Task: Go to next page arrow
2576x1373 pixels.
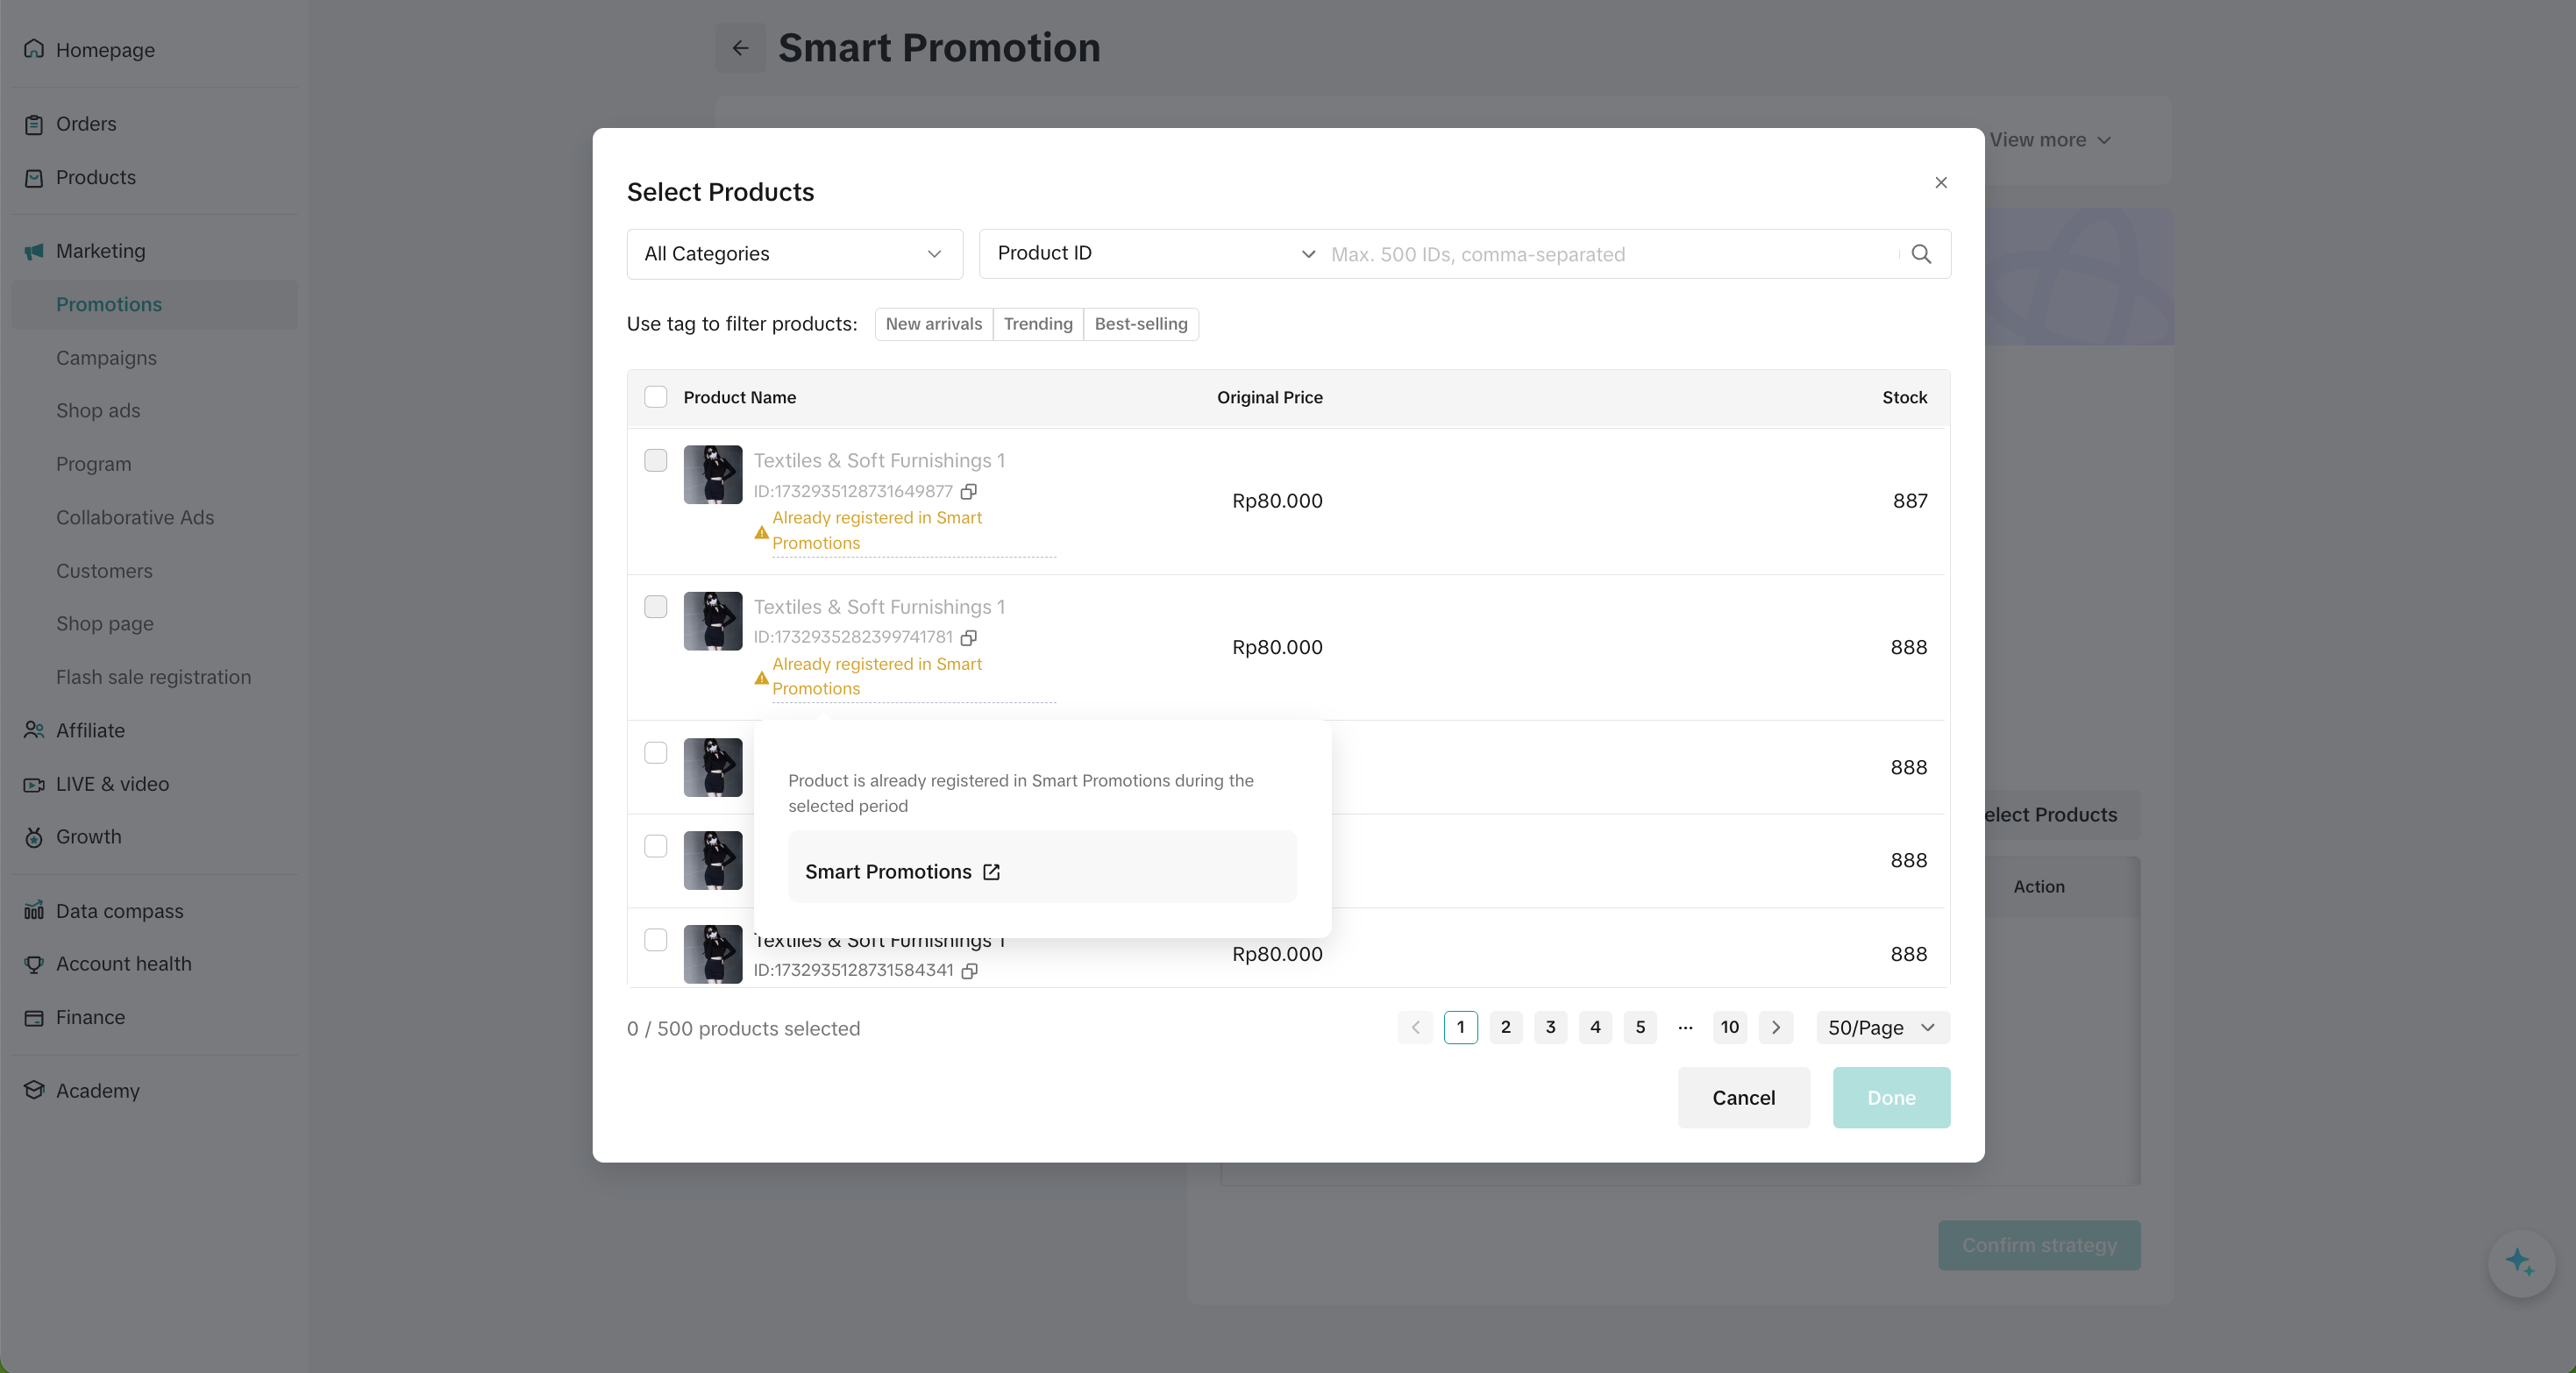Action: tap(1775, 1027)
